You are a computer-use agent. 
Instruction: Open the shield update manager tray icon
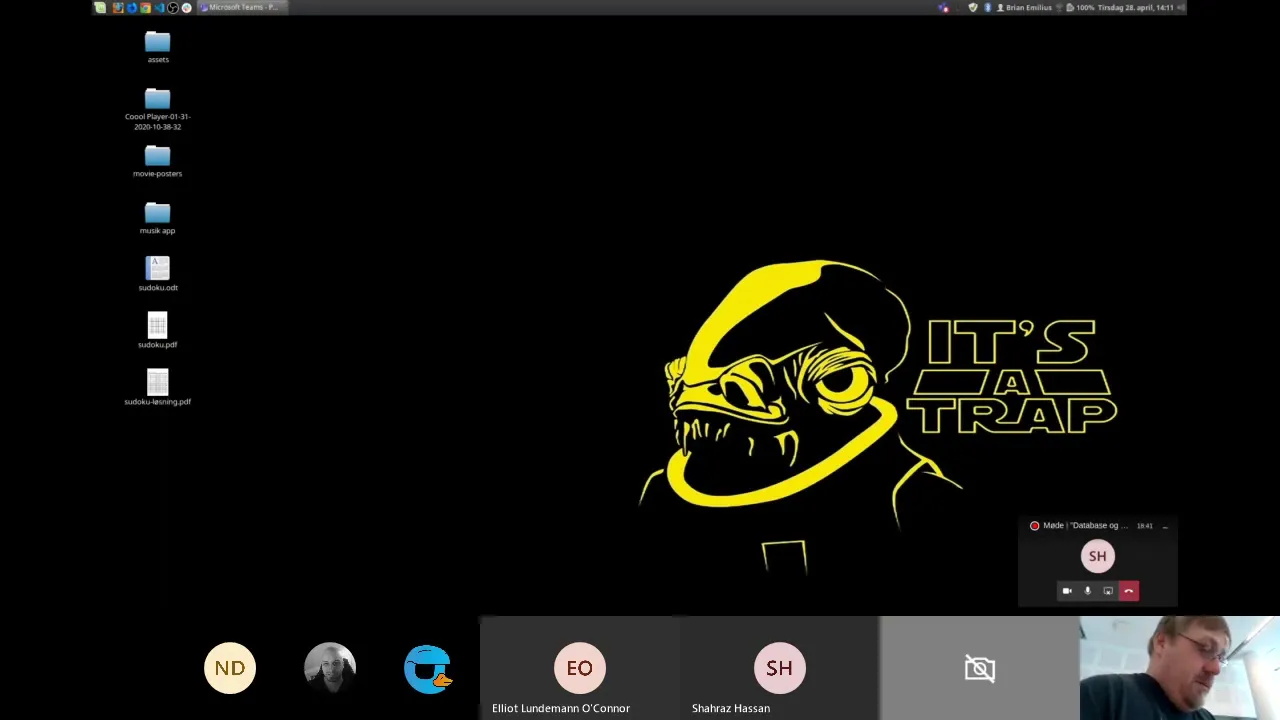pyautogui.click(x=973, y=7)
